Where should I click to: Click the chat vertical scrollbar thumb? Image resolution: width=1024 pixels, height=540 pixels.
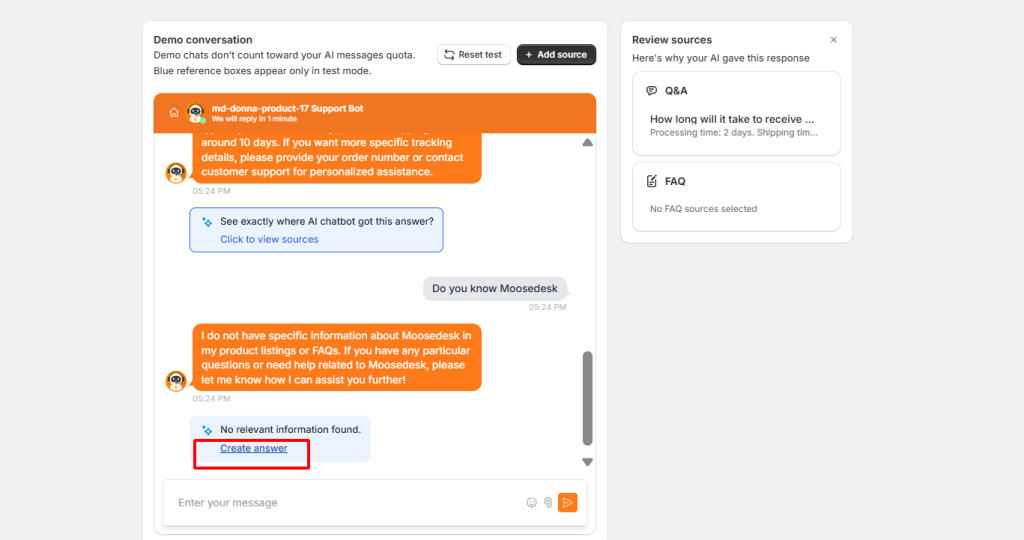pos(587,397)
